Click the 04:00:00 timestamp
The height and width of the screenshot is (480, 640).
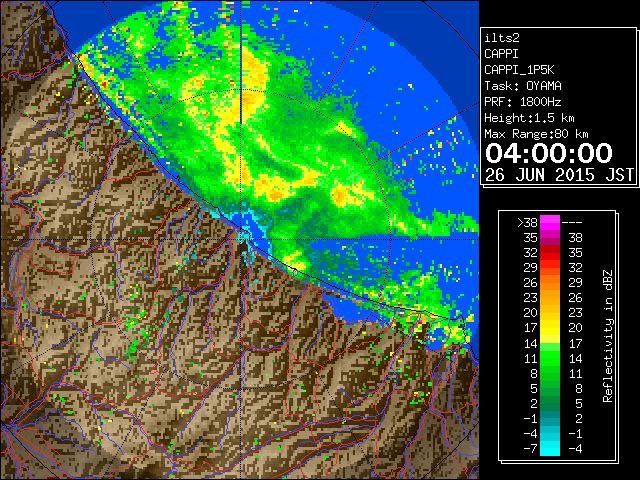[549, 153]
